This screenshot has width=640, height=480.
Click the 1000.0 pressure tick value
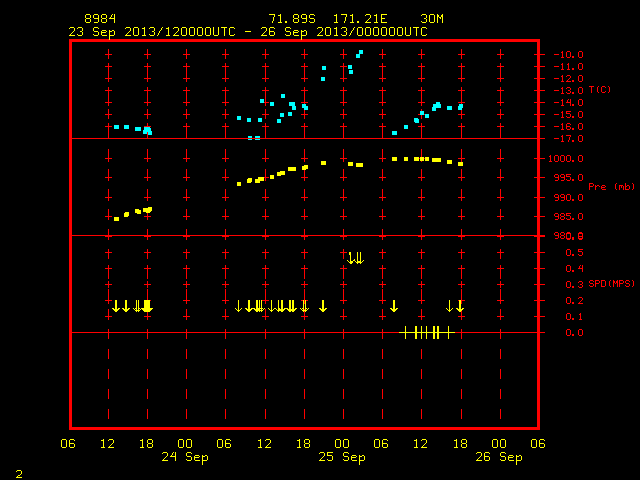coord(566,158)
